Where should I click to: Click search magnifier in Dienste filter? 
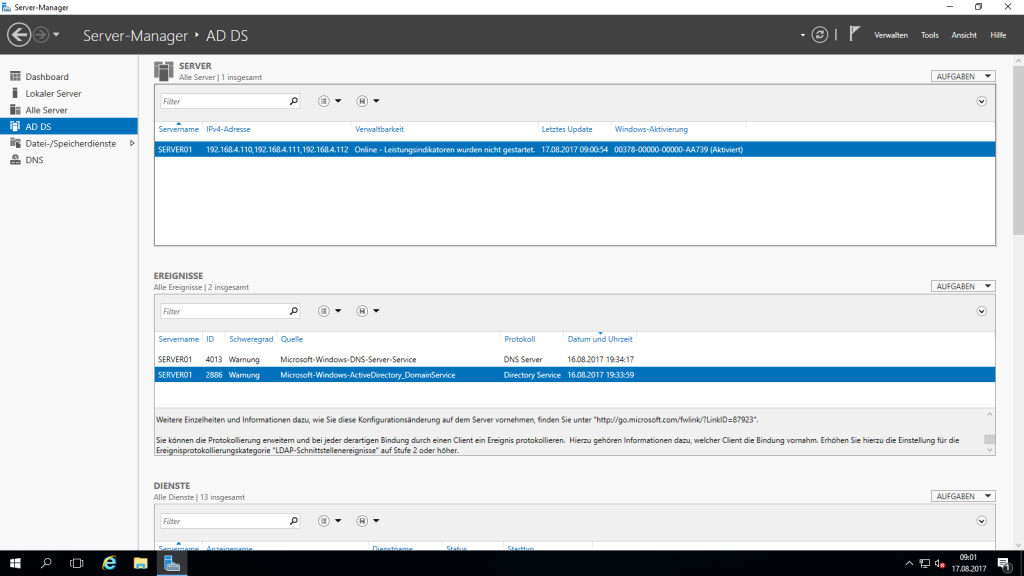(x=294, y=521)
